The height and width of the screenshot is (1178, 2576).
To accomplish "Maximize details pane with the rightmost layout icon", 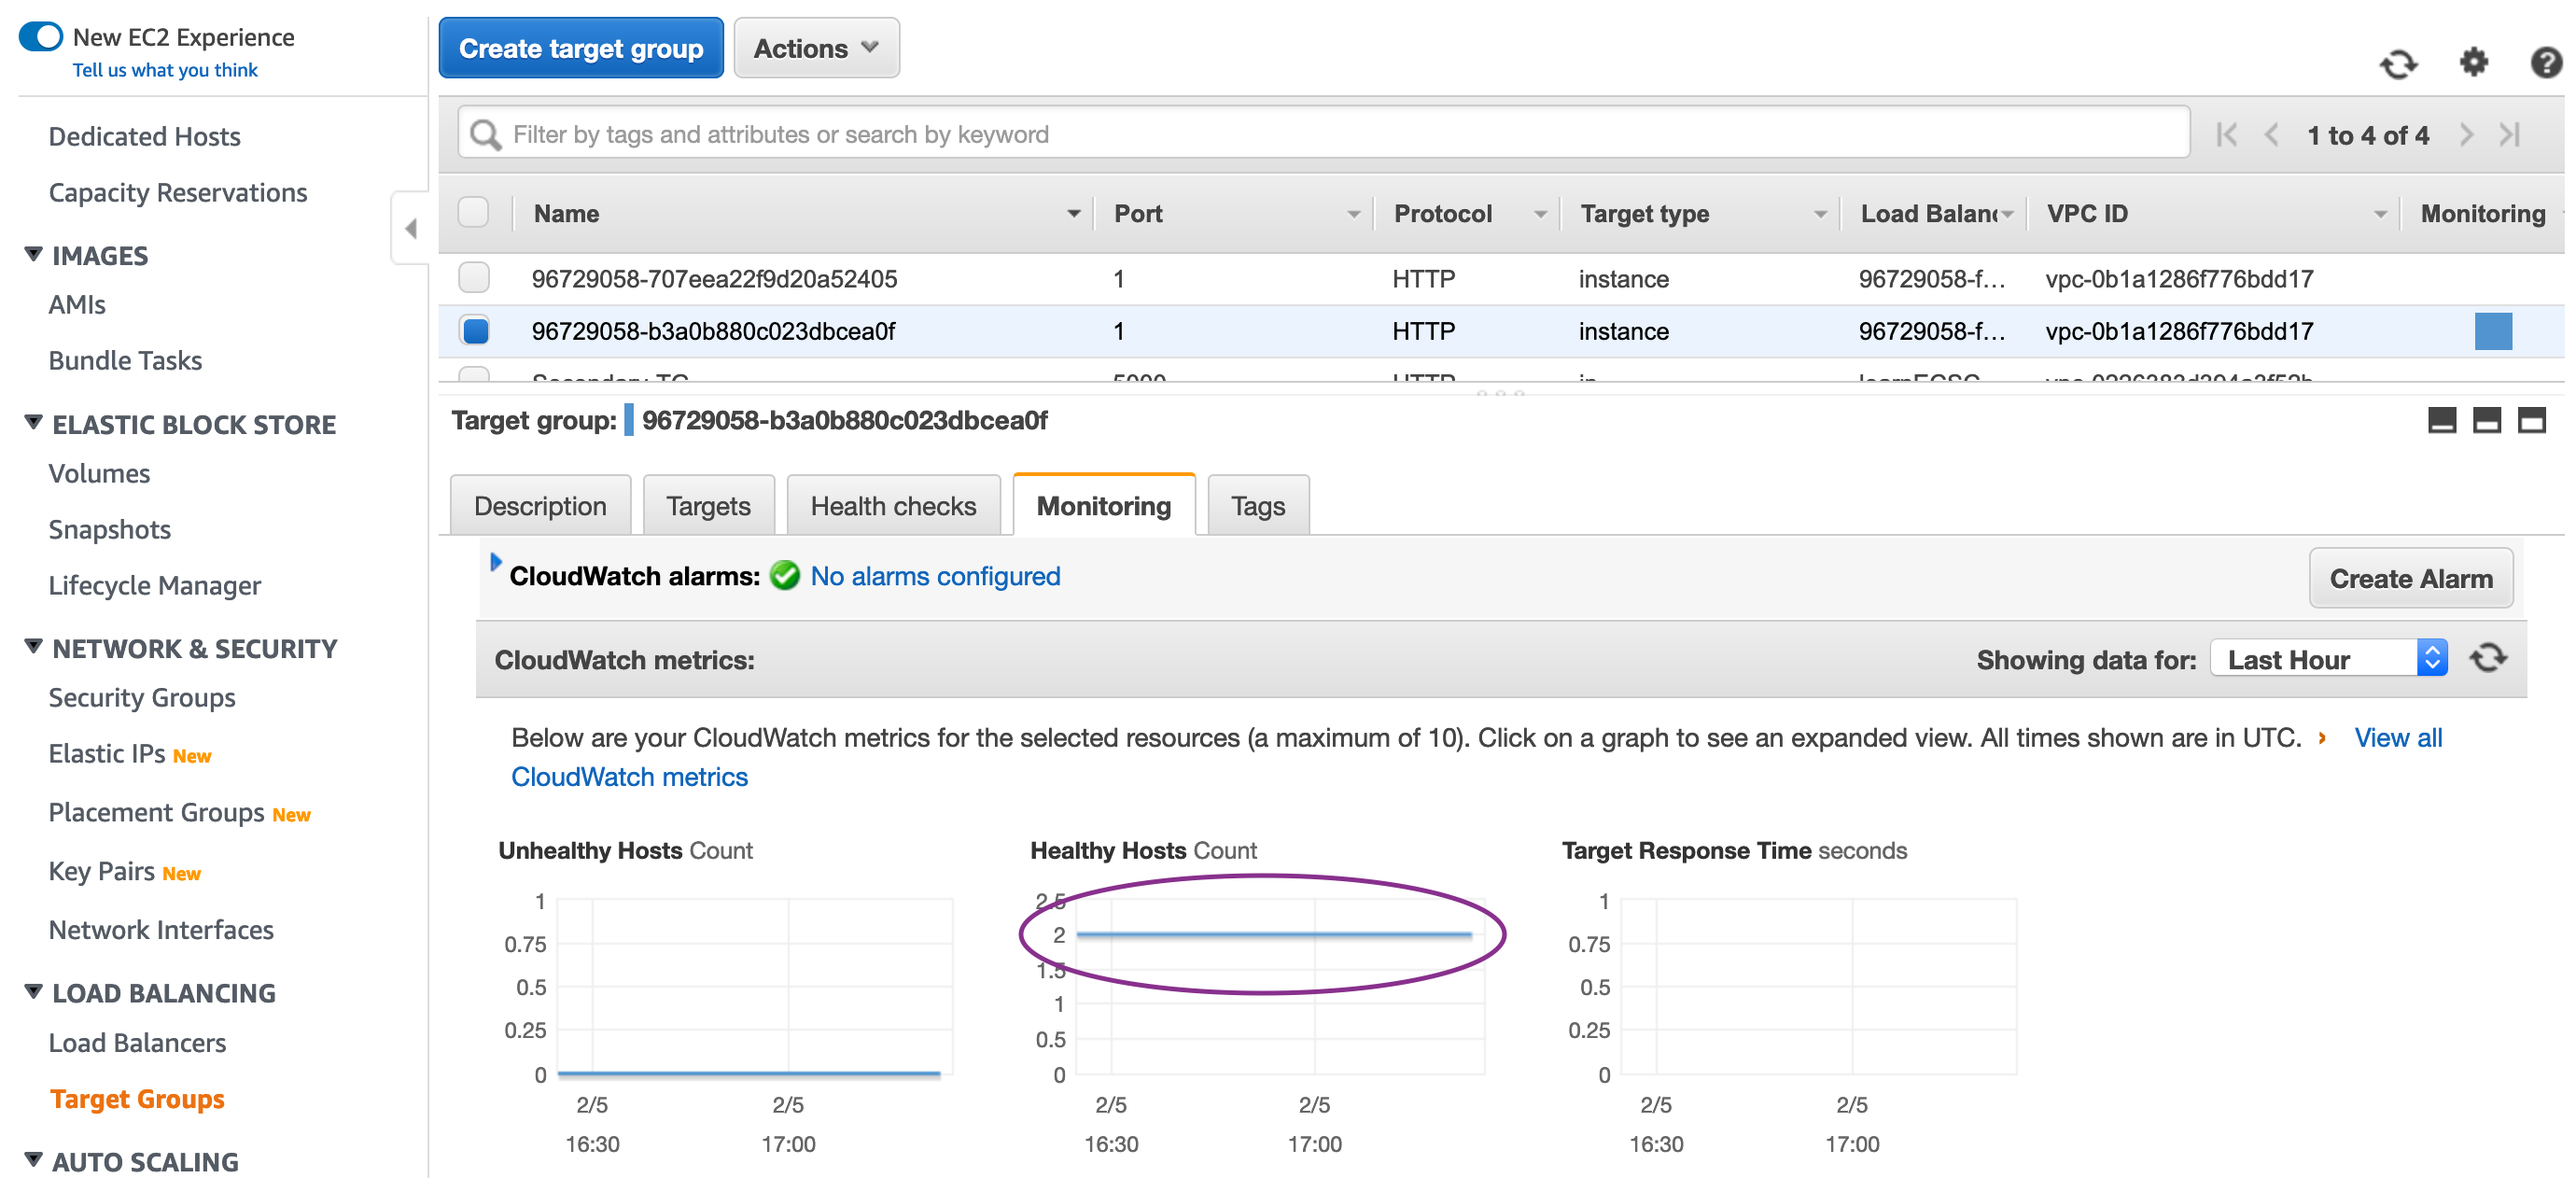I will [x=2531, y=420].
